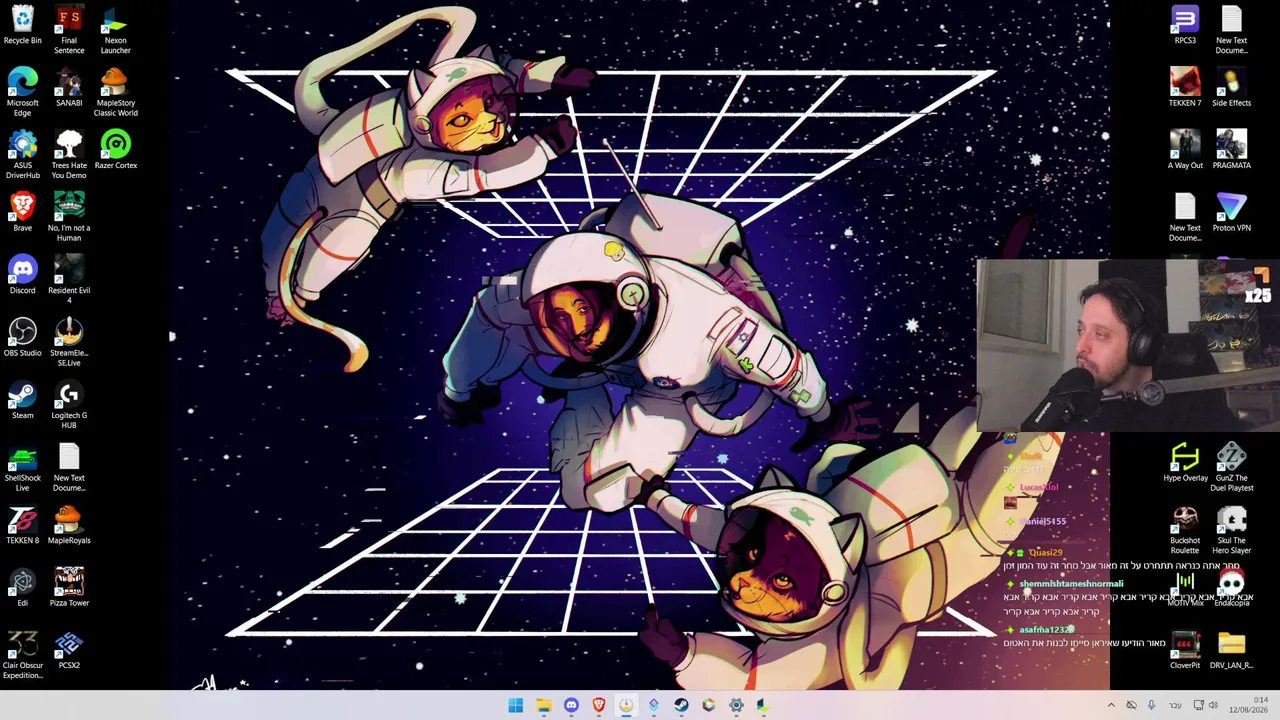Screen dimensions: 1280x720
Task: Select the Discord desktop shortcut
Action: tap(22, 275)
